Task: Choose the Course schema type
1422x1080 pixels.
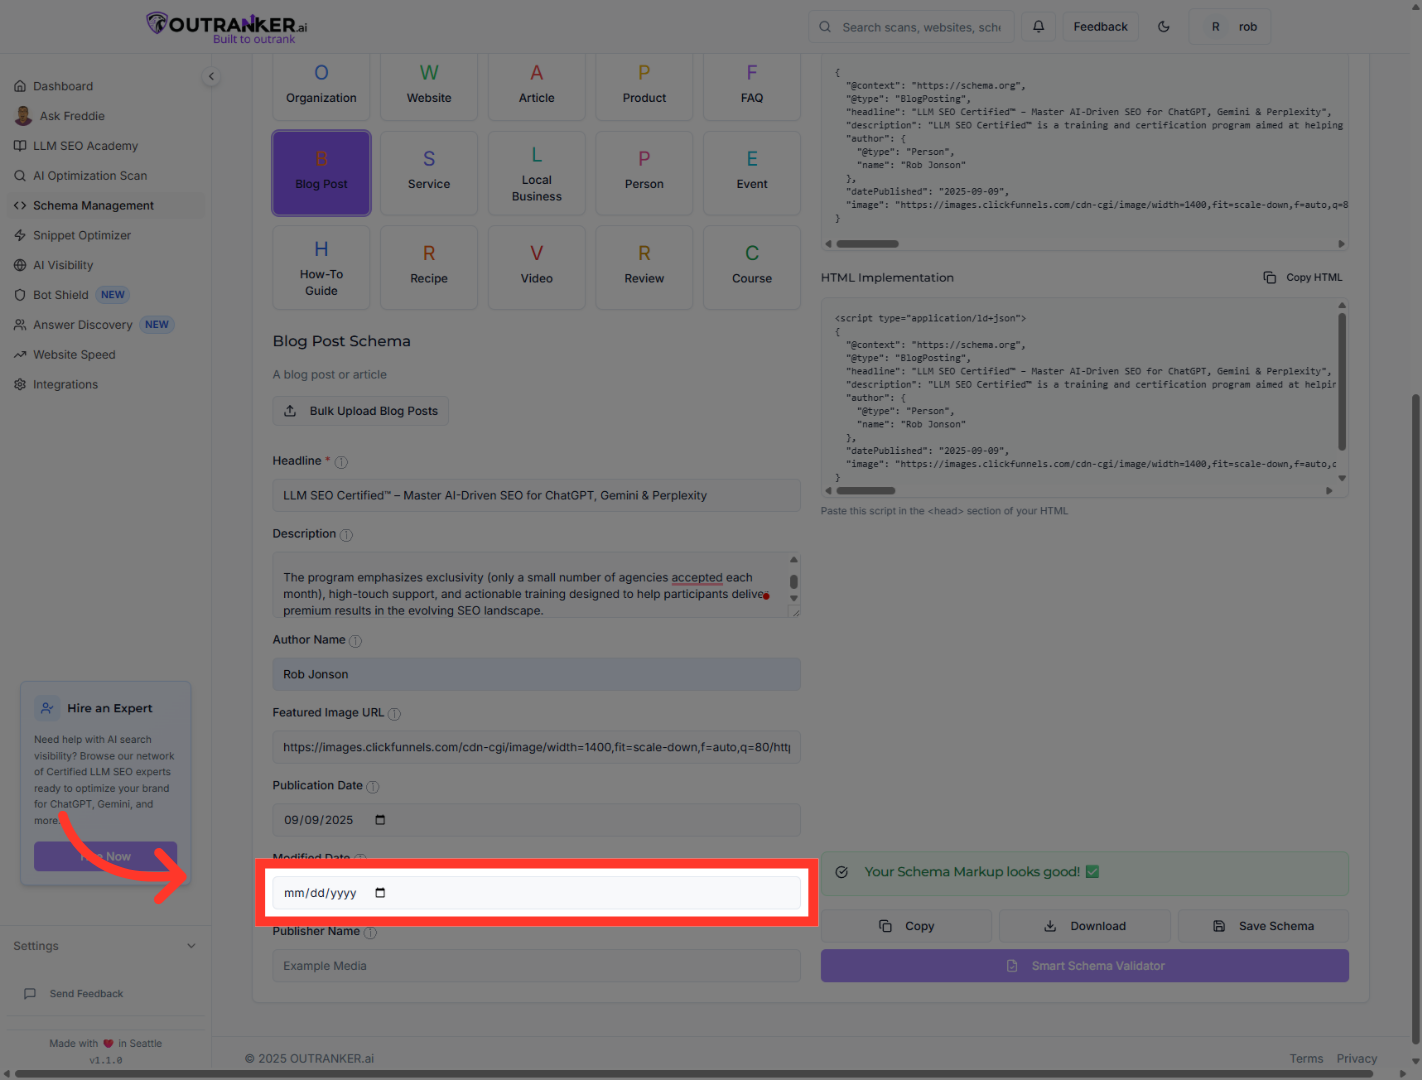Action: pos(752,268)
